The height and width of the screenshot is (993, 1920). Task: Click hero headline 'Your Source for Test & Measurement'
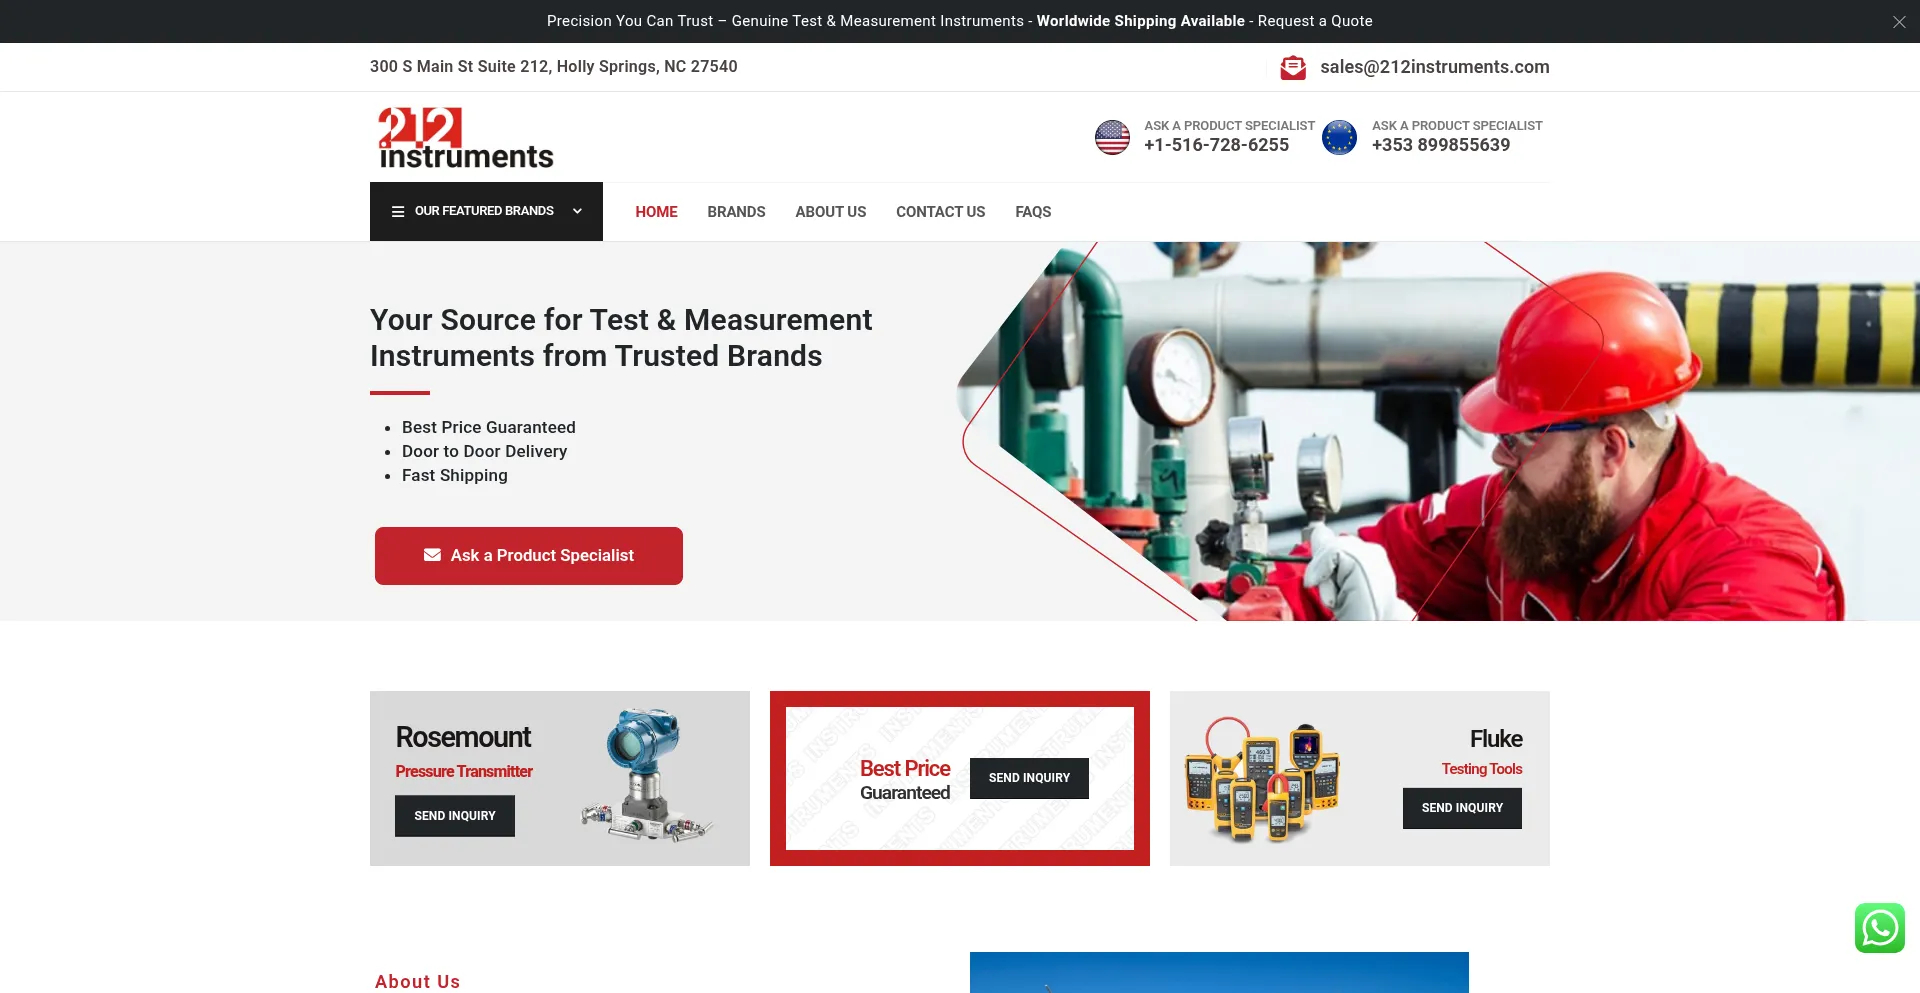point(621,320)
